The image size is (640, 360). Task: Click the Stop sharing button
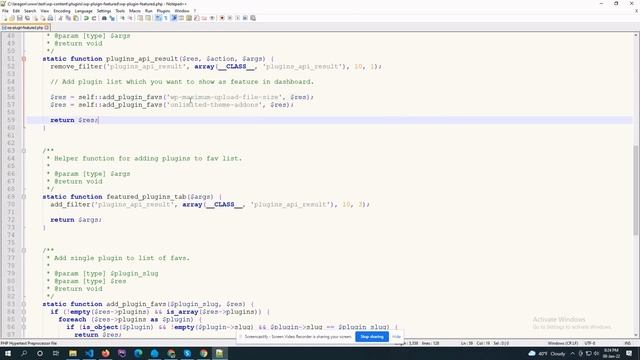pyautogui.click(x=372, y=337)
